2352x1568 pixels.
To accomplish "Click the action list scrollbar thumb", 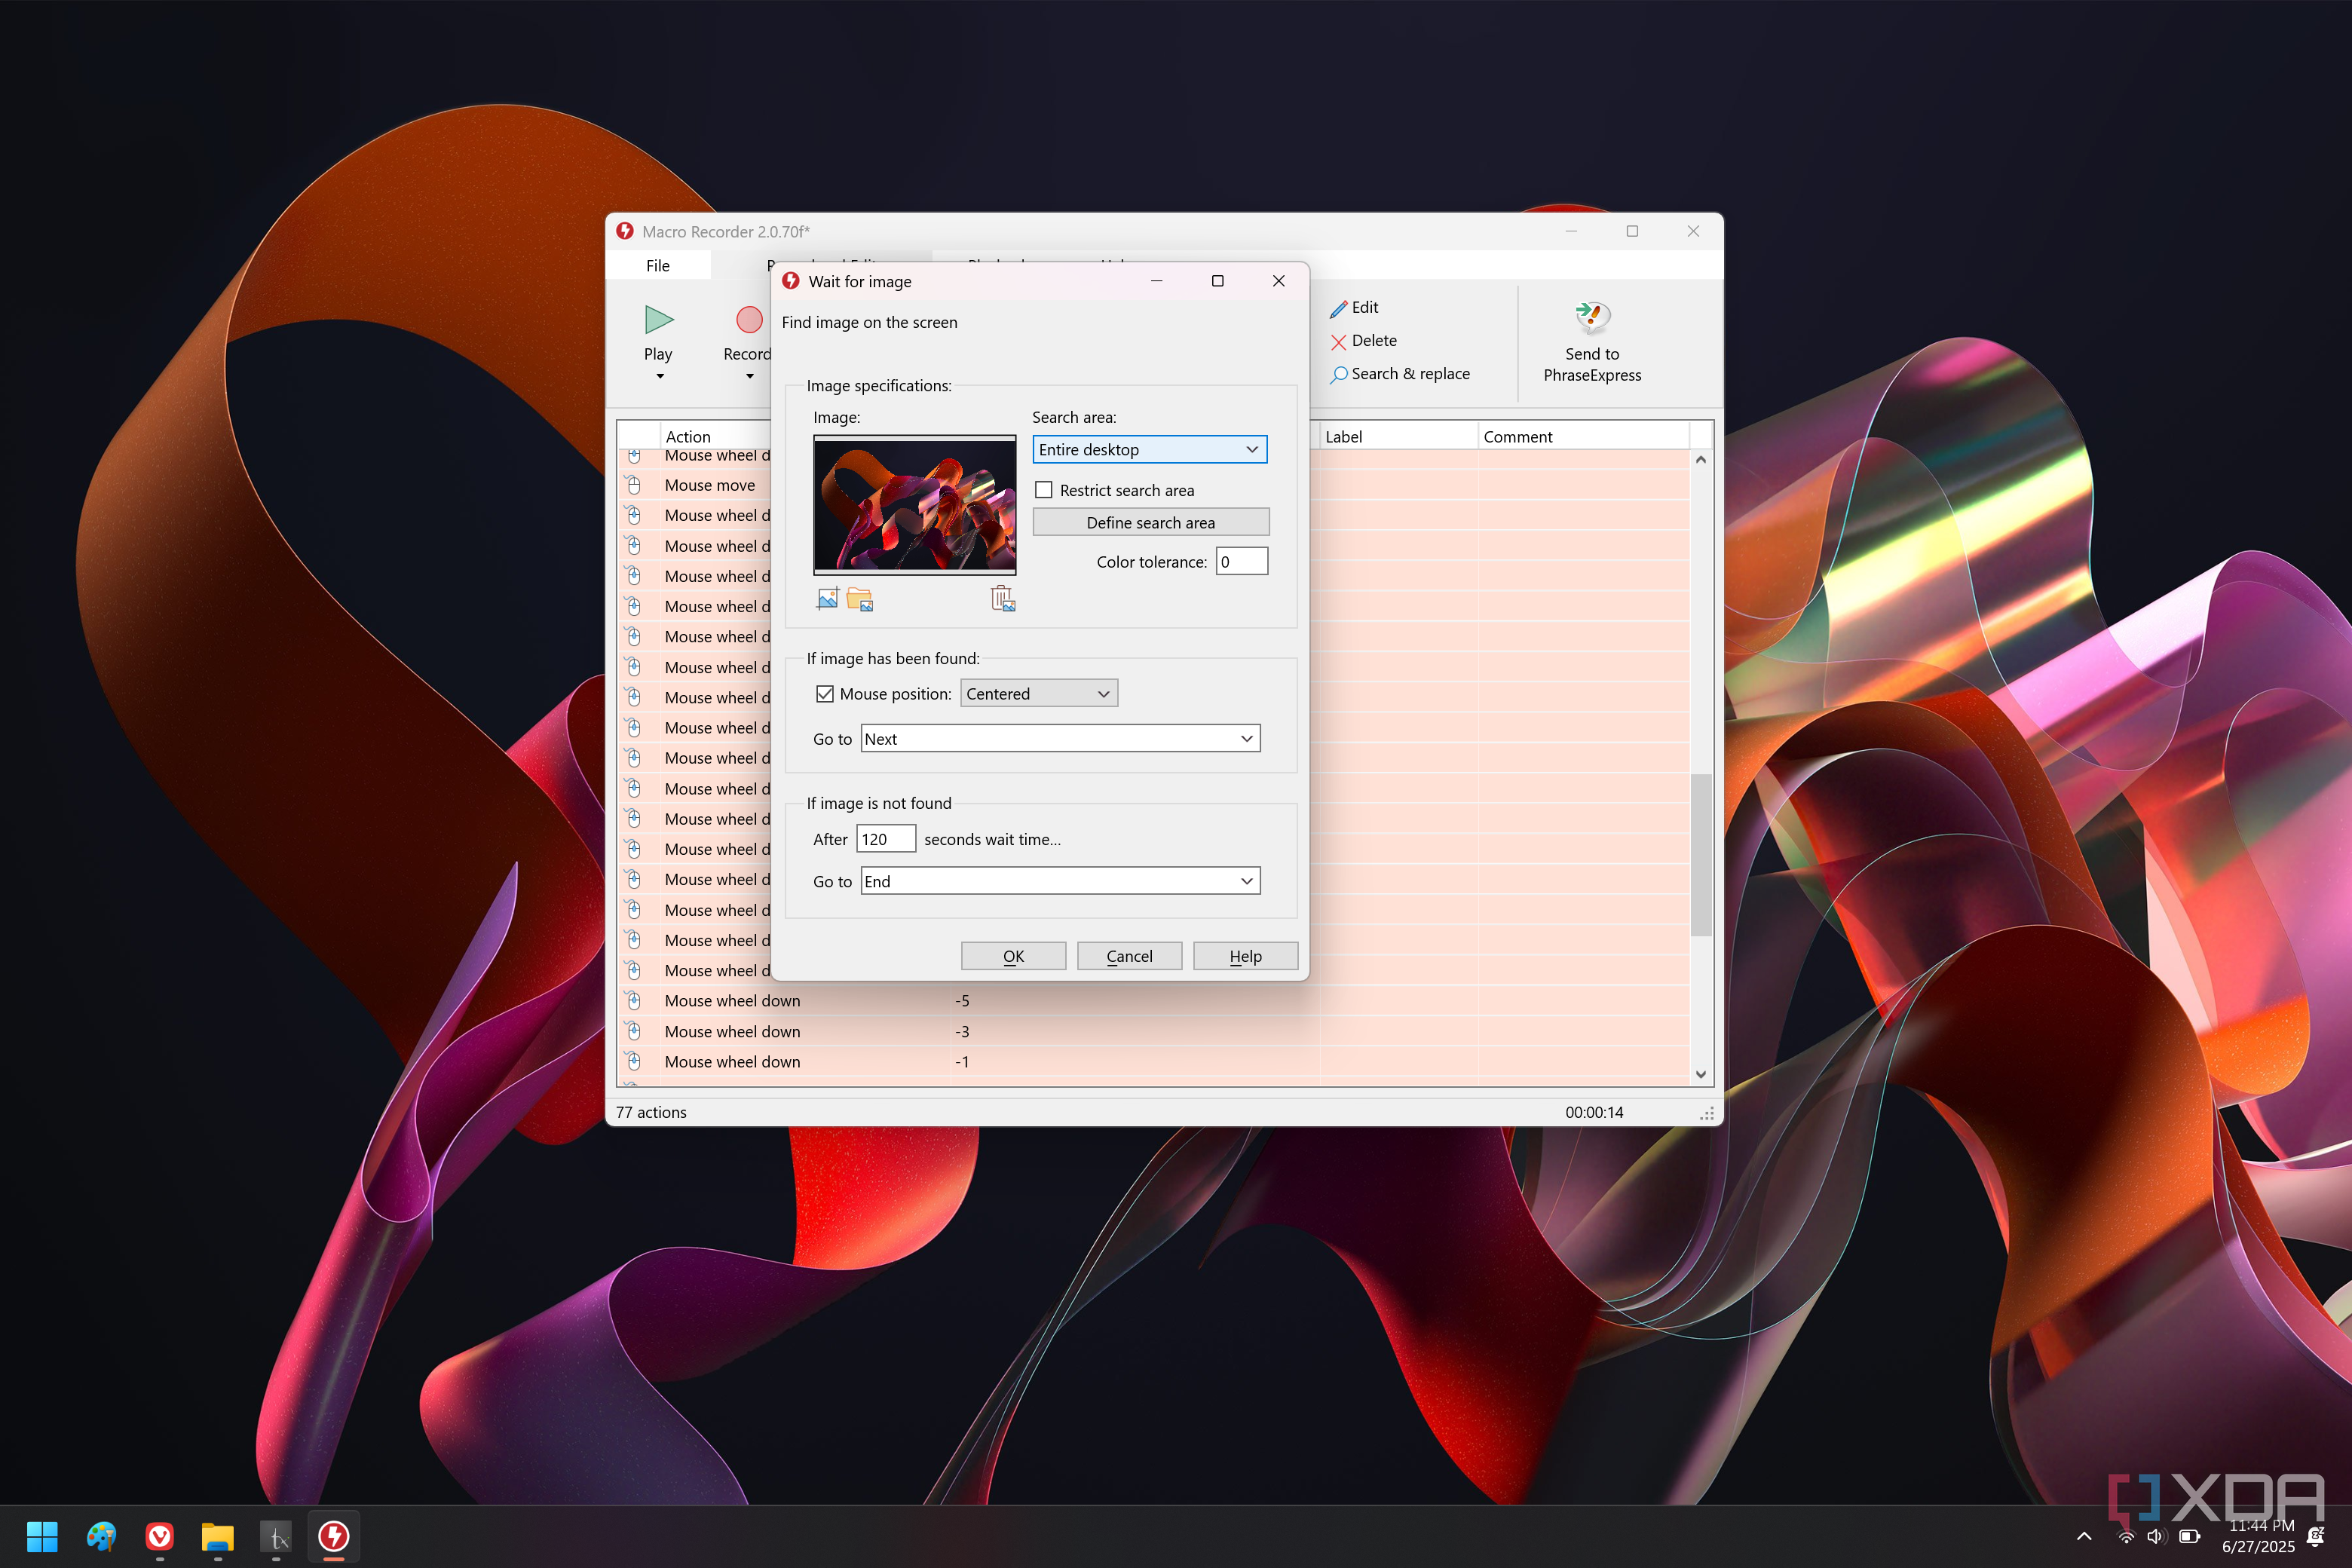I will click(1700, 854).
